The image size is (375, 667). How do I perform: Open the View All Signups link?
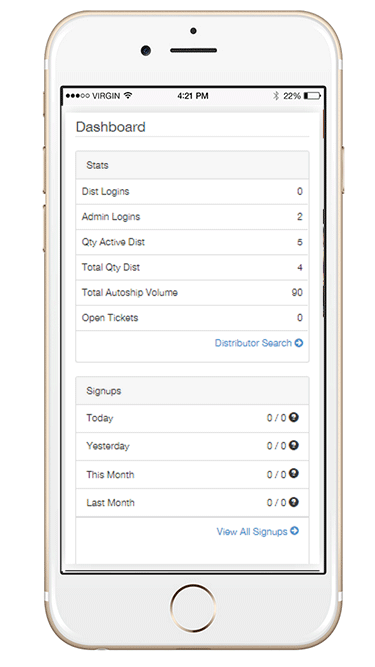point(258,531)
